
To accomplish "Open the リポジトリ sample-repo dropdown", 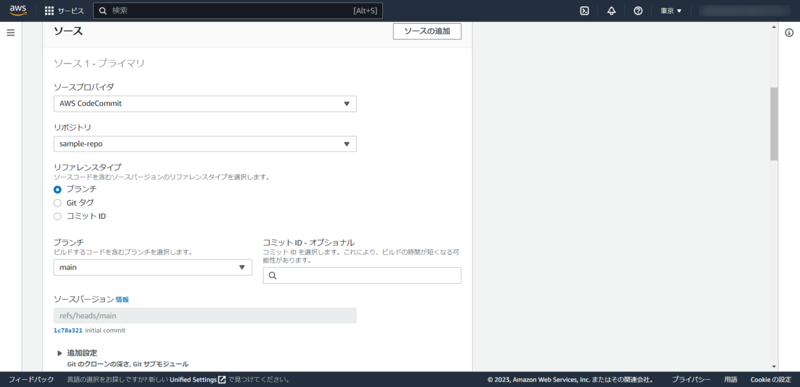I will [x=205, y=144].
